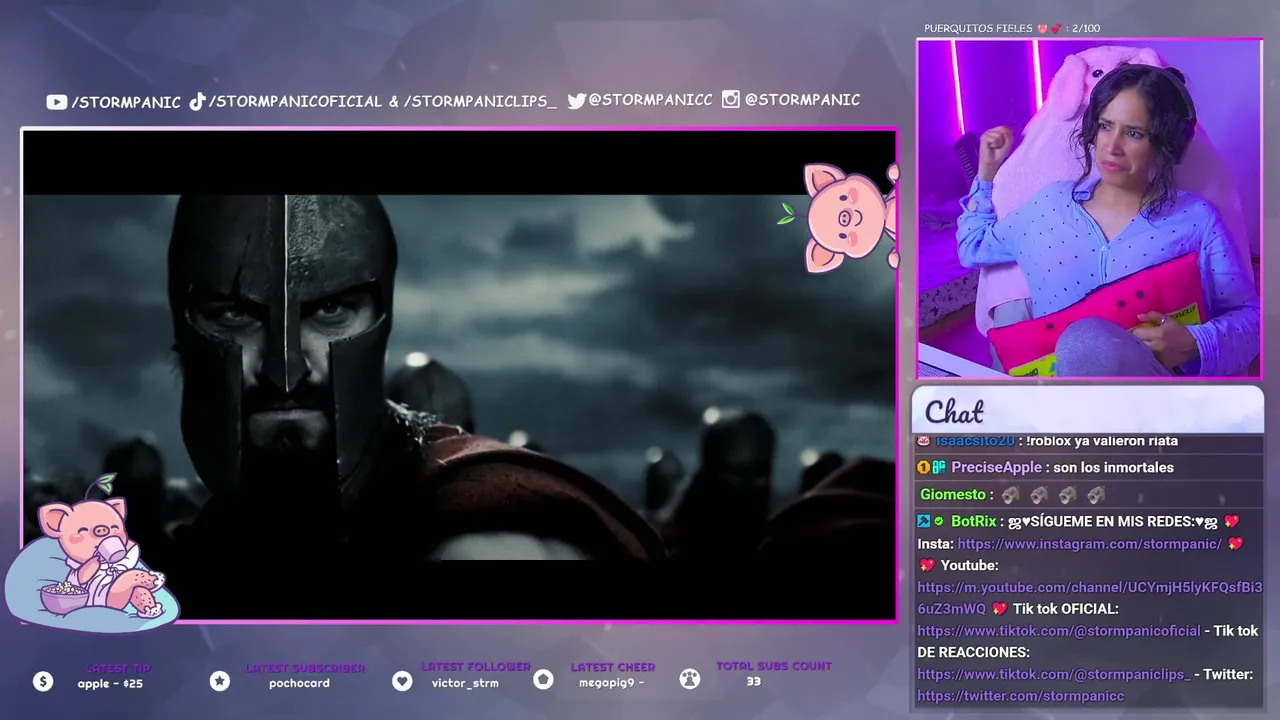Click the 'pochocard' latest subscriber name
Screen dimensions: 1280x720
(x=299, y=684)
